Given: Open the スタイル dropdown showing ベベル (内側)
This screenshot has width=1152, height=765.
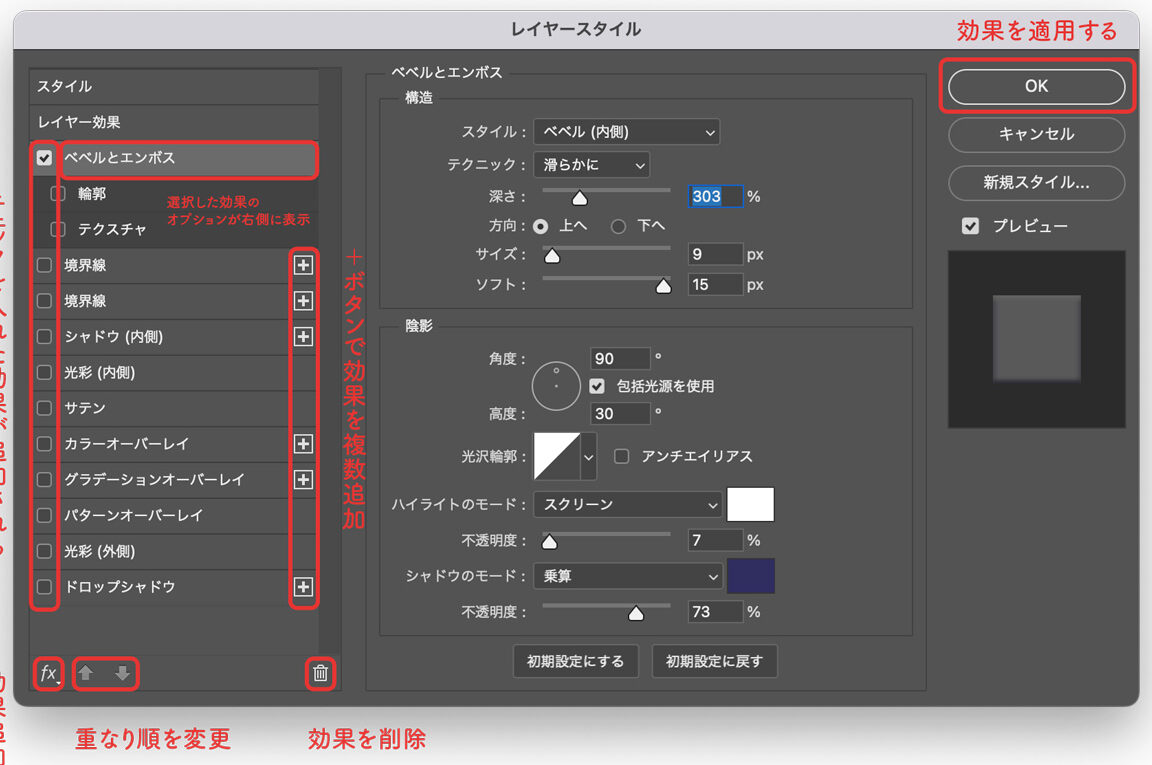Looking at the screenshot, I should click(627, 132).
